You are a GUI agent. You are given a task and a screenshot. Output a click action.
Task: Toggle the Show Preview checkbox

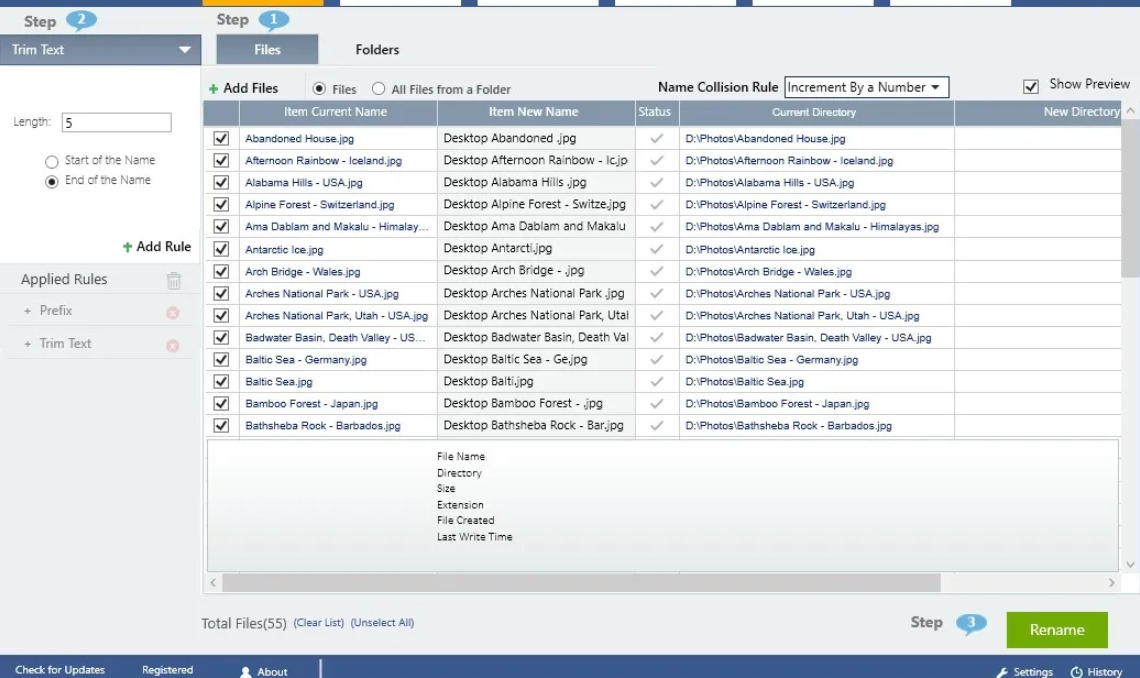(x=1030, y=86)
